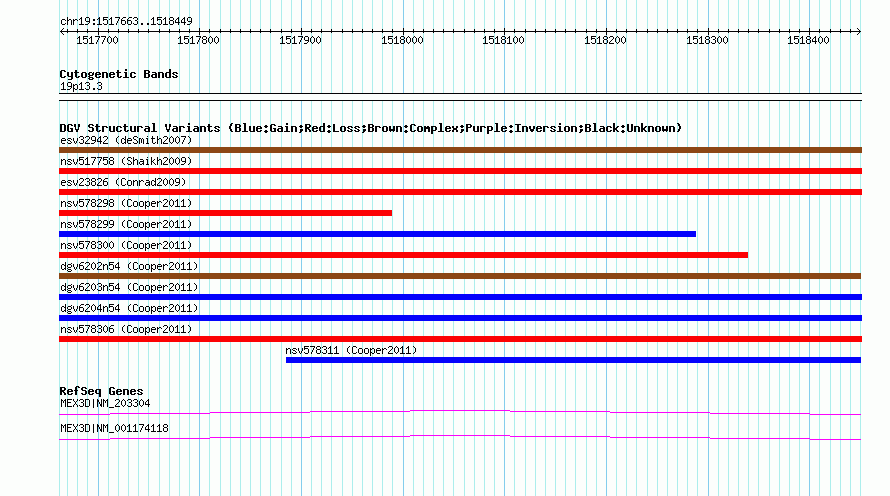
Task: Click the 1518200 ruler position label
Action: (x=605, y=40)
